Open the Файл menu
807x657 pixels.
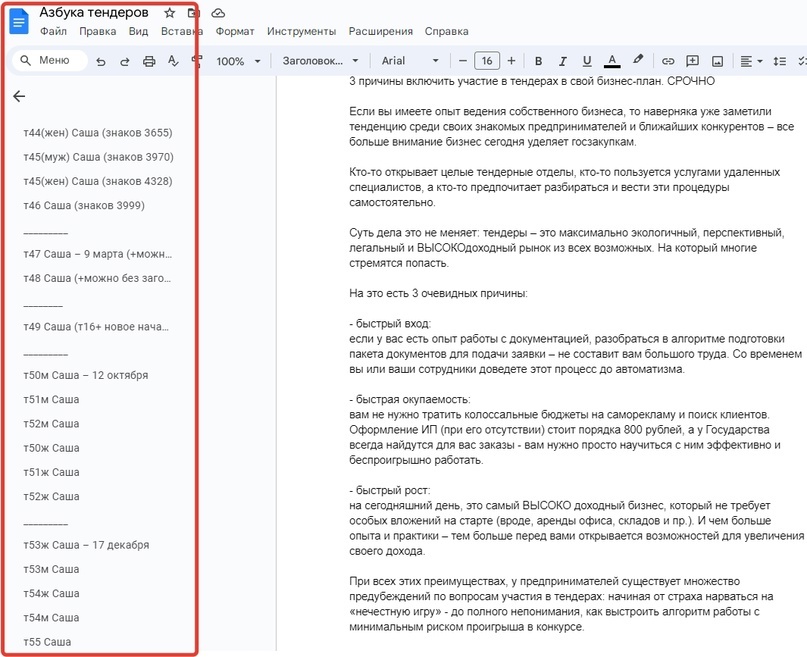click(x=54, y=31)
